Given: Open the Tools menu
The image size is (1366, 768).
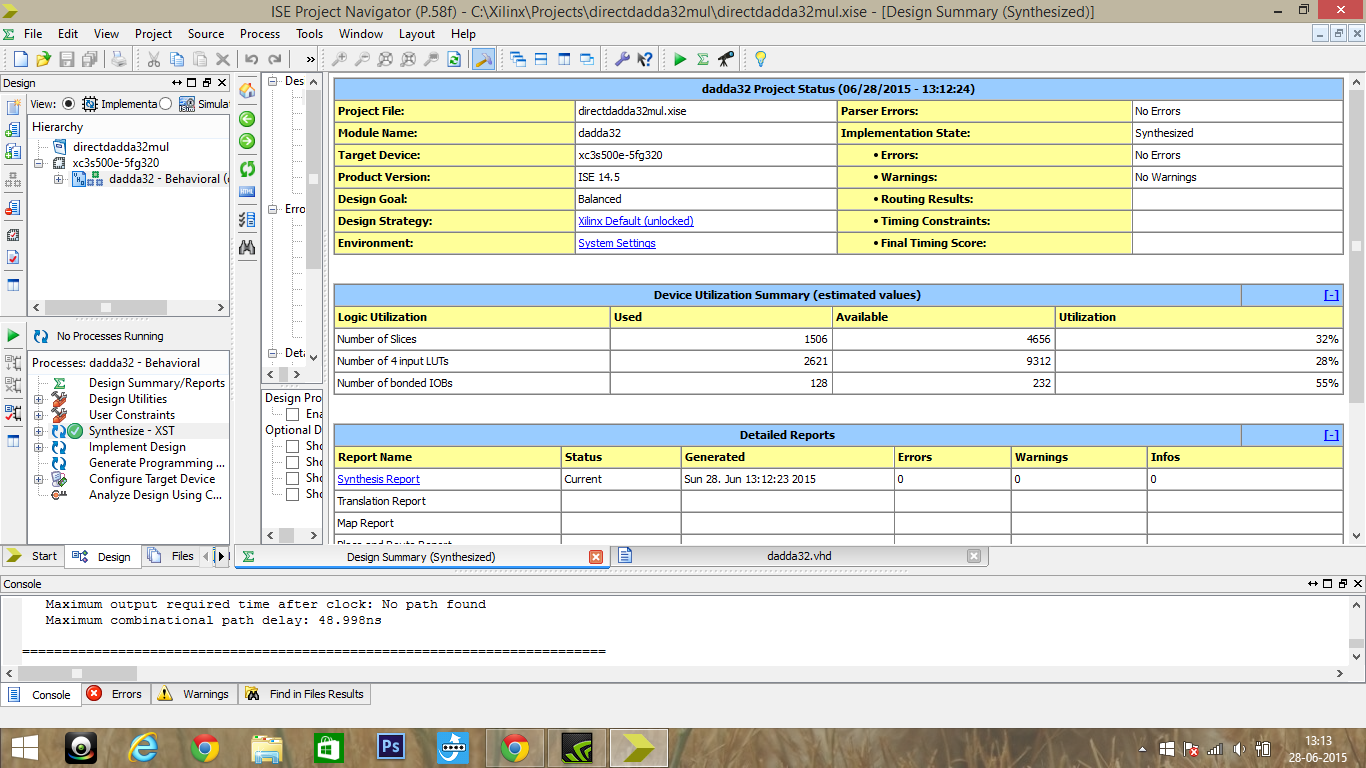Looking at the screenshot, I should (309, 33).
